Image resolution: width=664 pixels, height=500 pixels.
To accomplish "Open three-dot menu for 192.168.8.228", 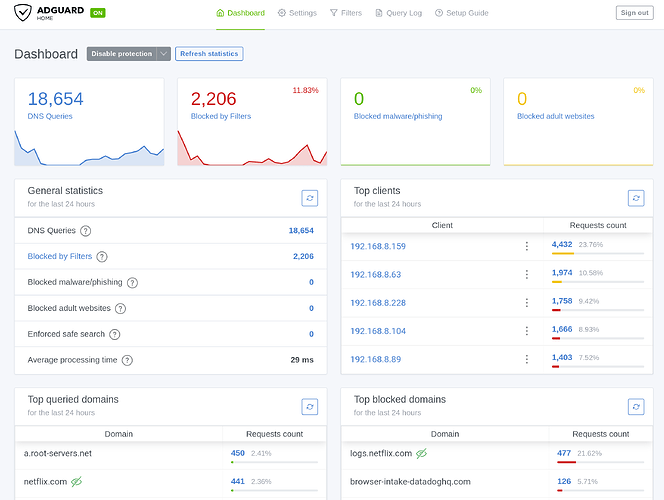I will (x=526, y=303).
